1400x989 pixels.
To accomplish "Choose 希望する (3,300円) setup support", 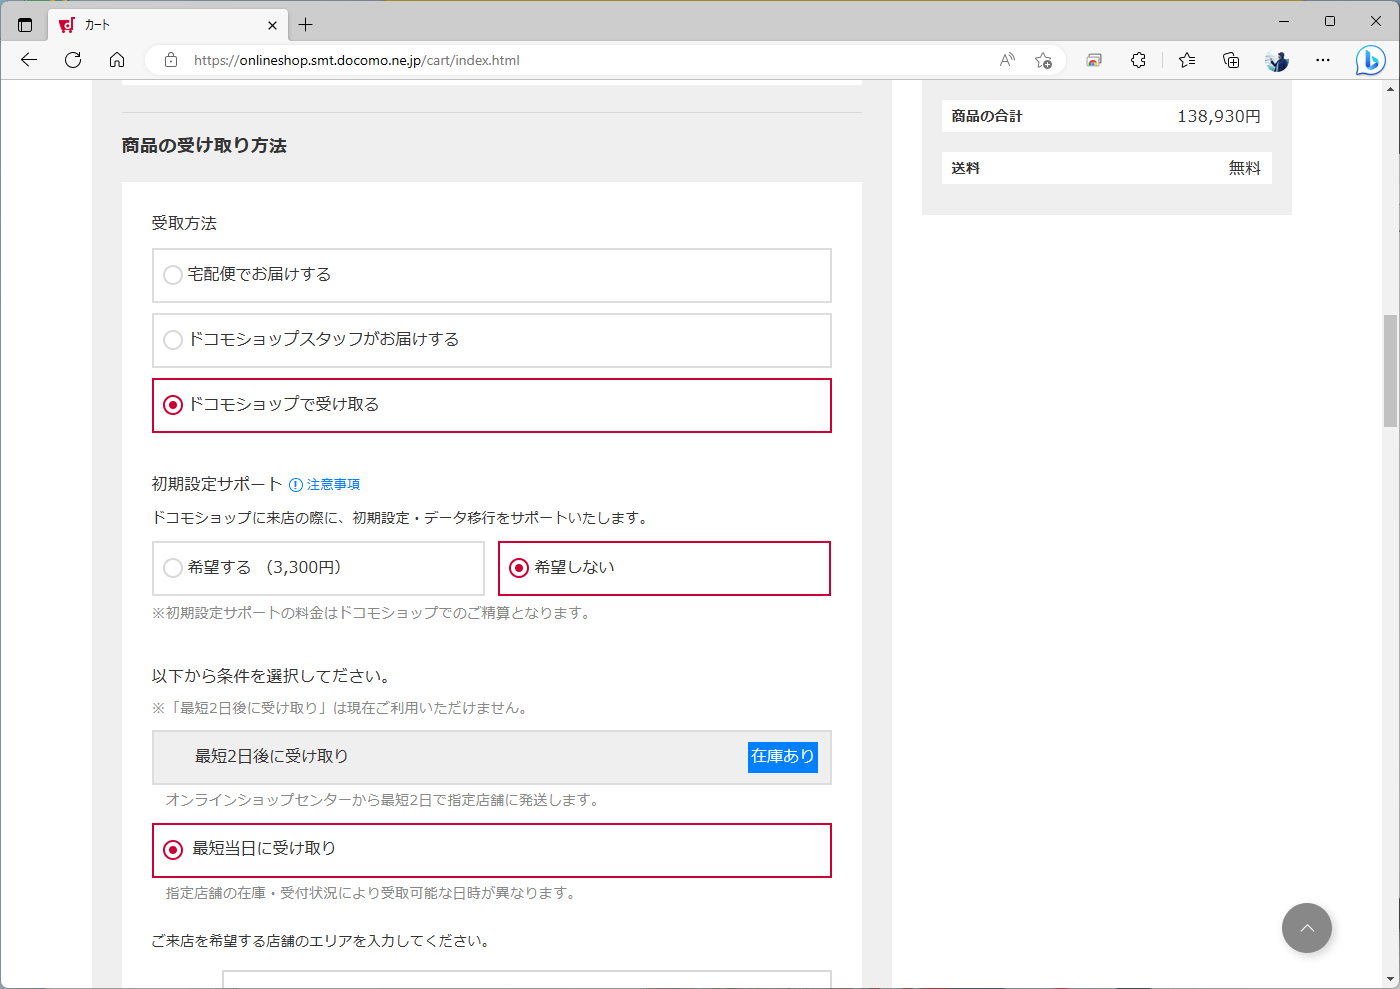I will pos(318,568).
